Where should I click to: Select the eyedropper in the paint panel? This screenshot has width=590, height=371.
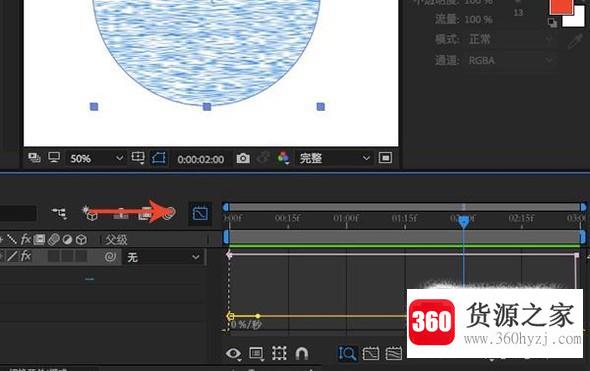pyautogui.click(x=575, y=41)
